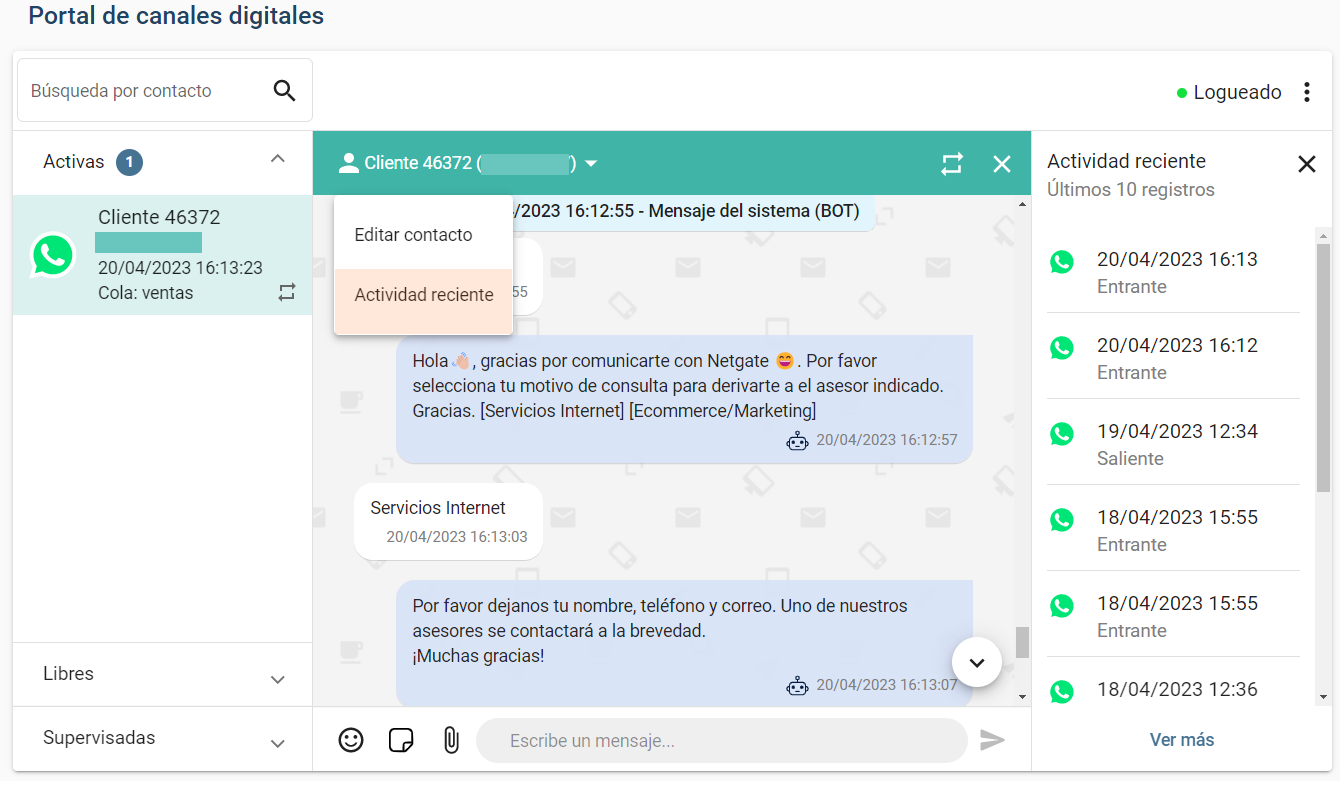The height and width of the screenshot is (793, 1340).
Task: Click the Portal de canales digitales title
Action: (176, 16)
